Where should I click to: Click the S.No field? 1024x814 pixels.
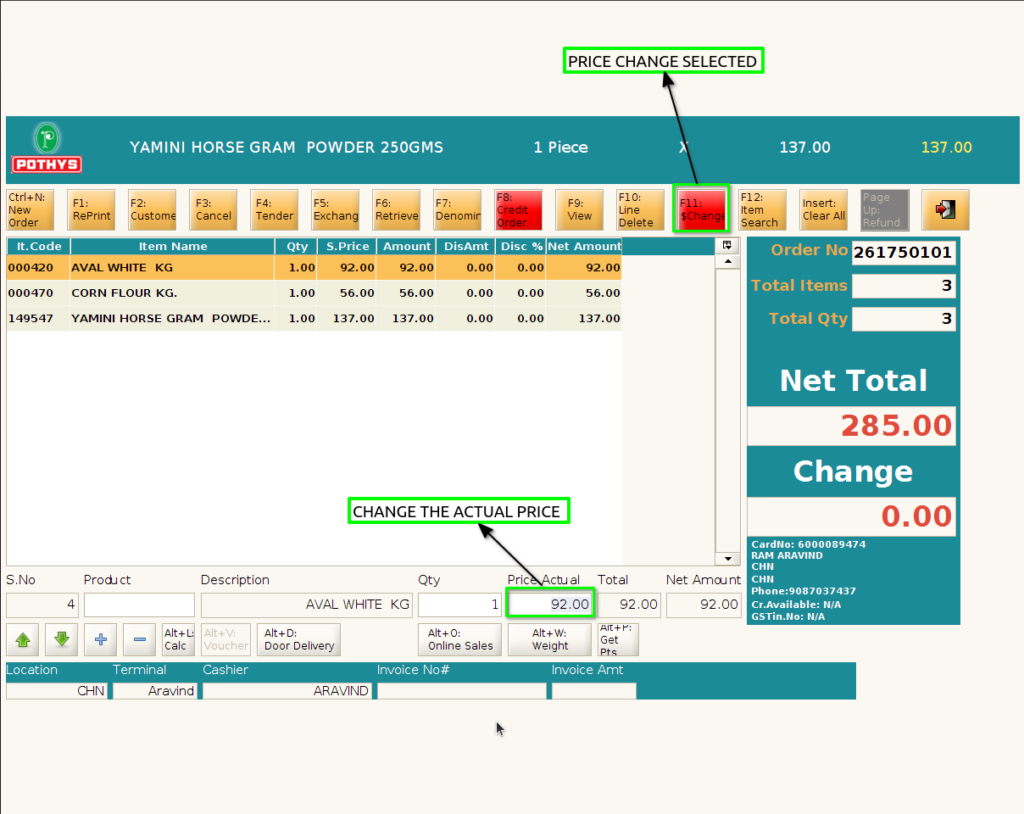(42, 604)
